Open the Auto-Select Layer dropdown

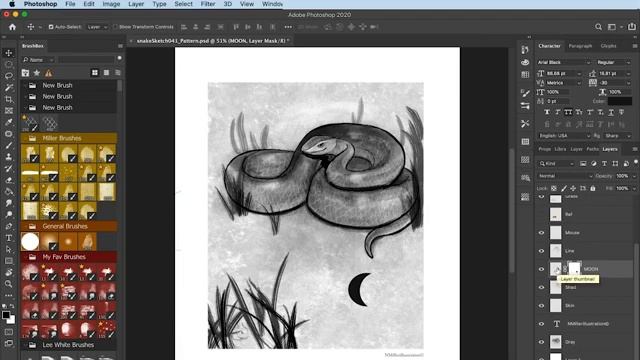click(x=97, y=27)
